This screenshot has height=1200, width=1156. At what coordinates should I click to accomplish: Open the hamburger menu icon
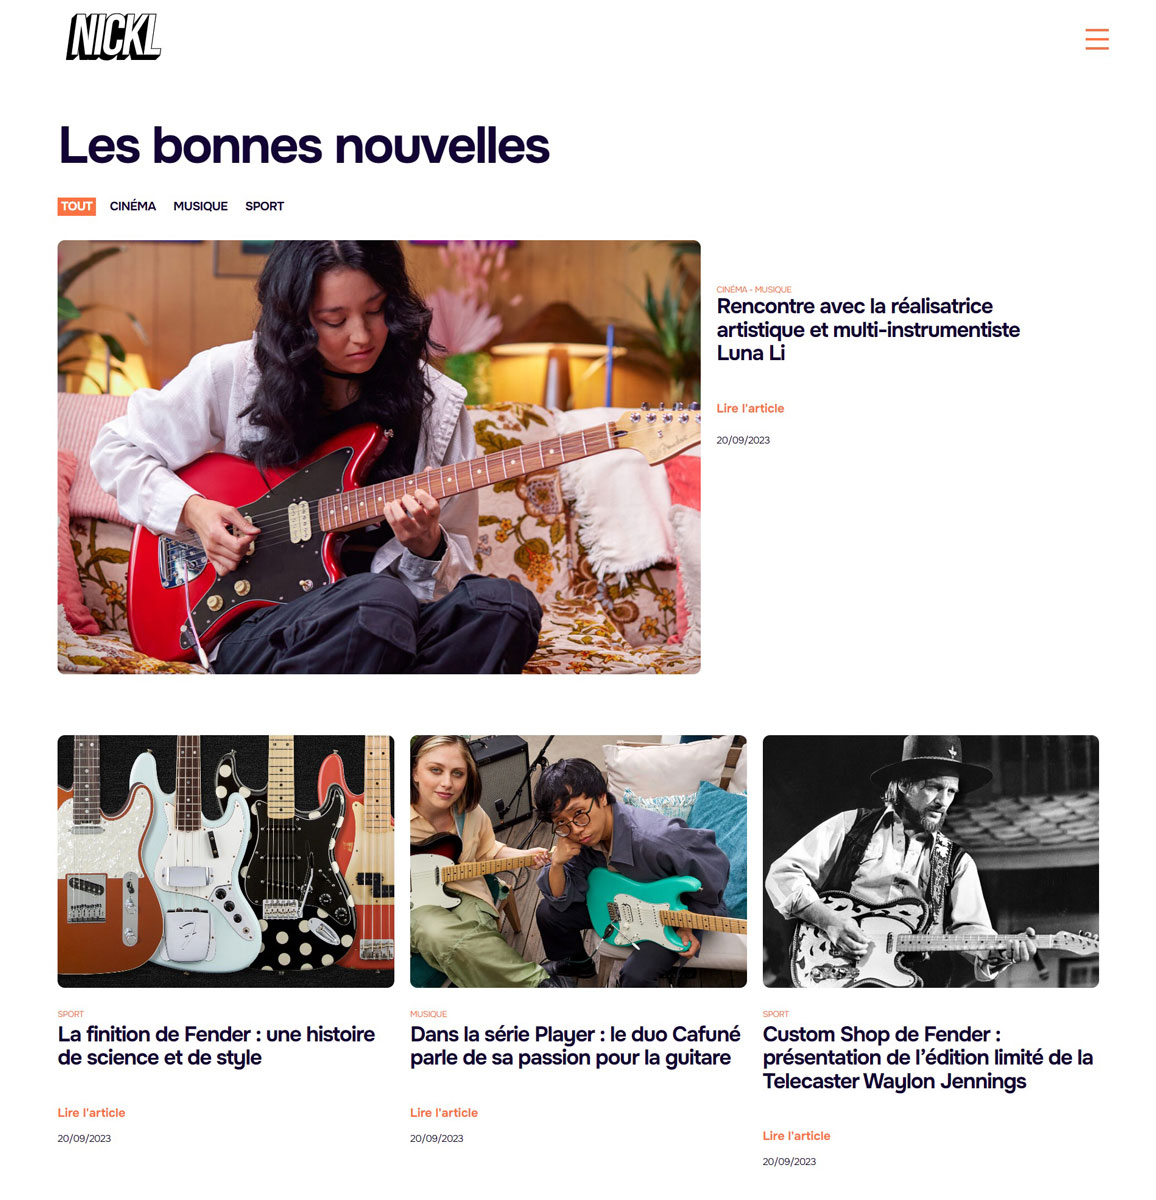[1097, 39]
